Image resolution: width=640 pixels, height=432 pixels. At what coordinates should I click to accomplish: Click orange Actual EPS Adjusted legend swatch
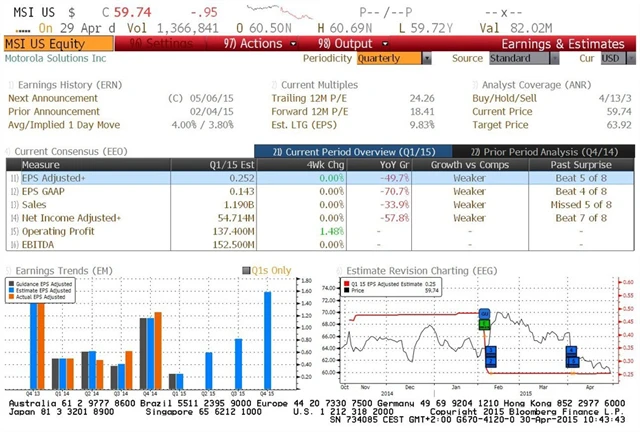tap(15, 297)
